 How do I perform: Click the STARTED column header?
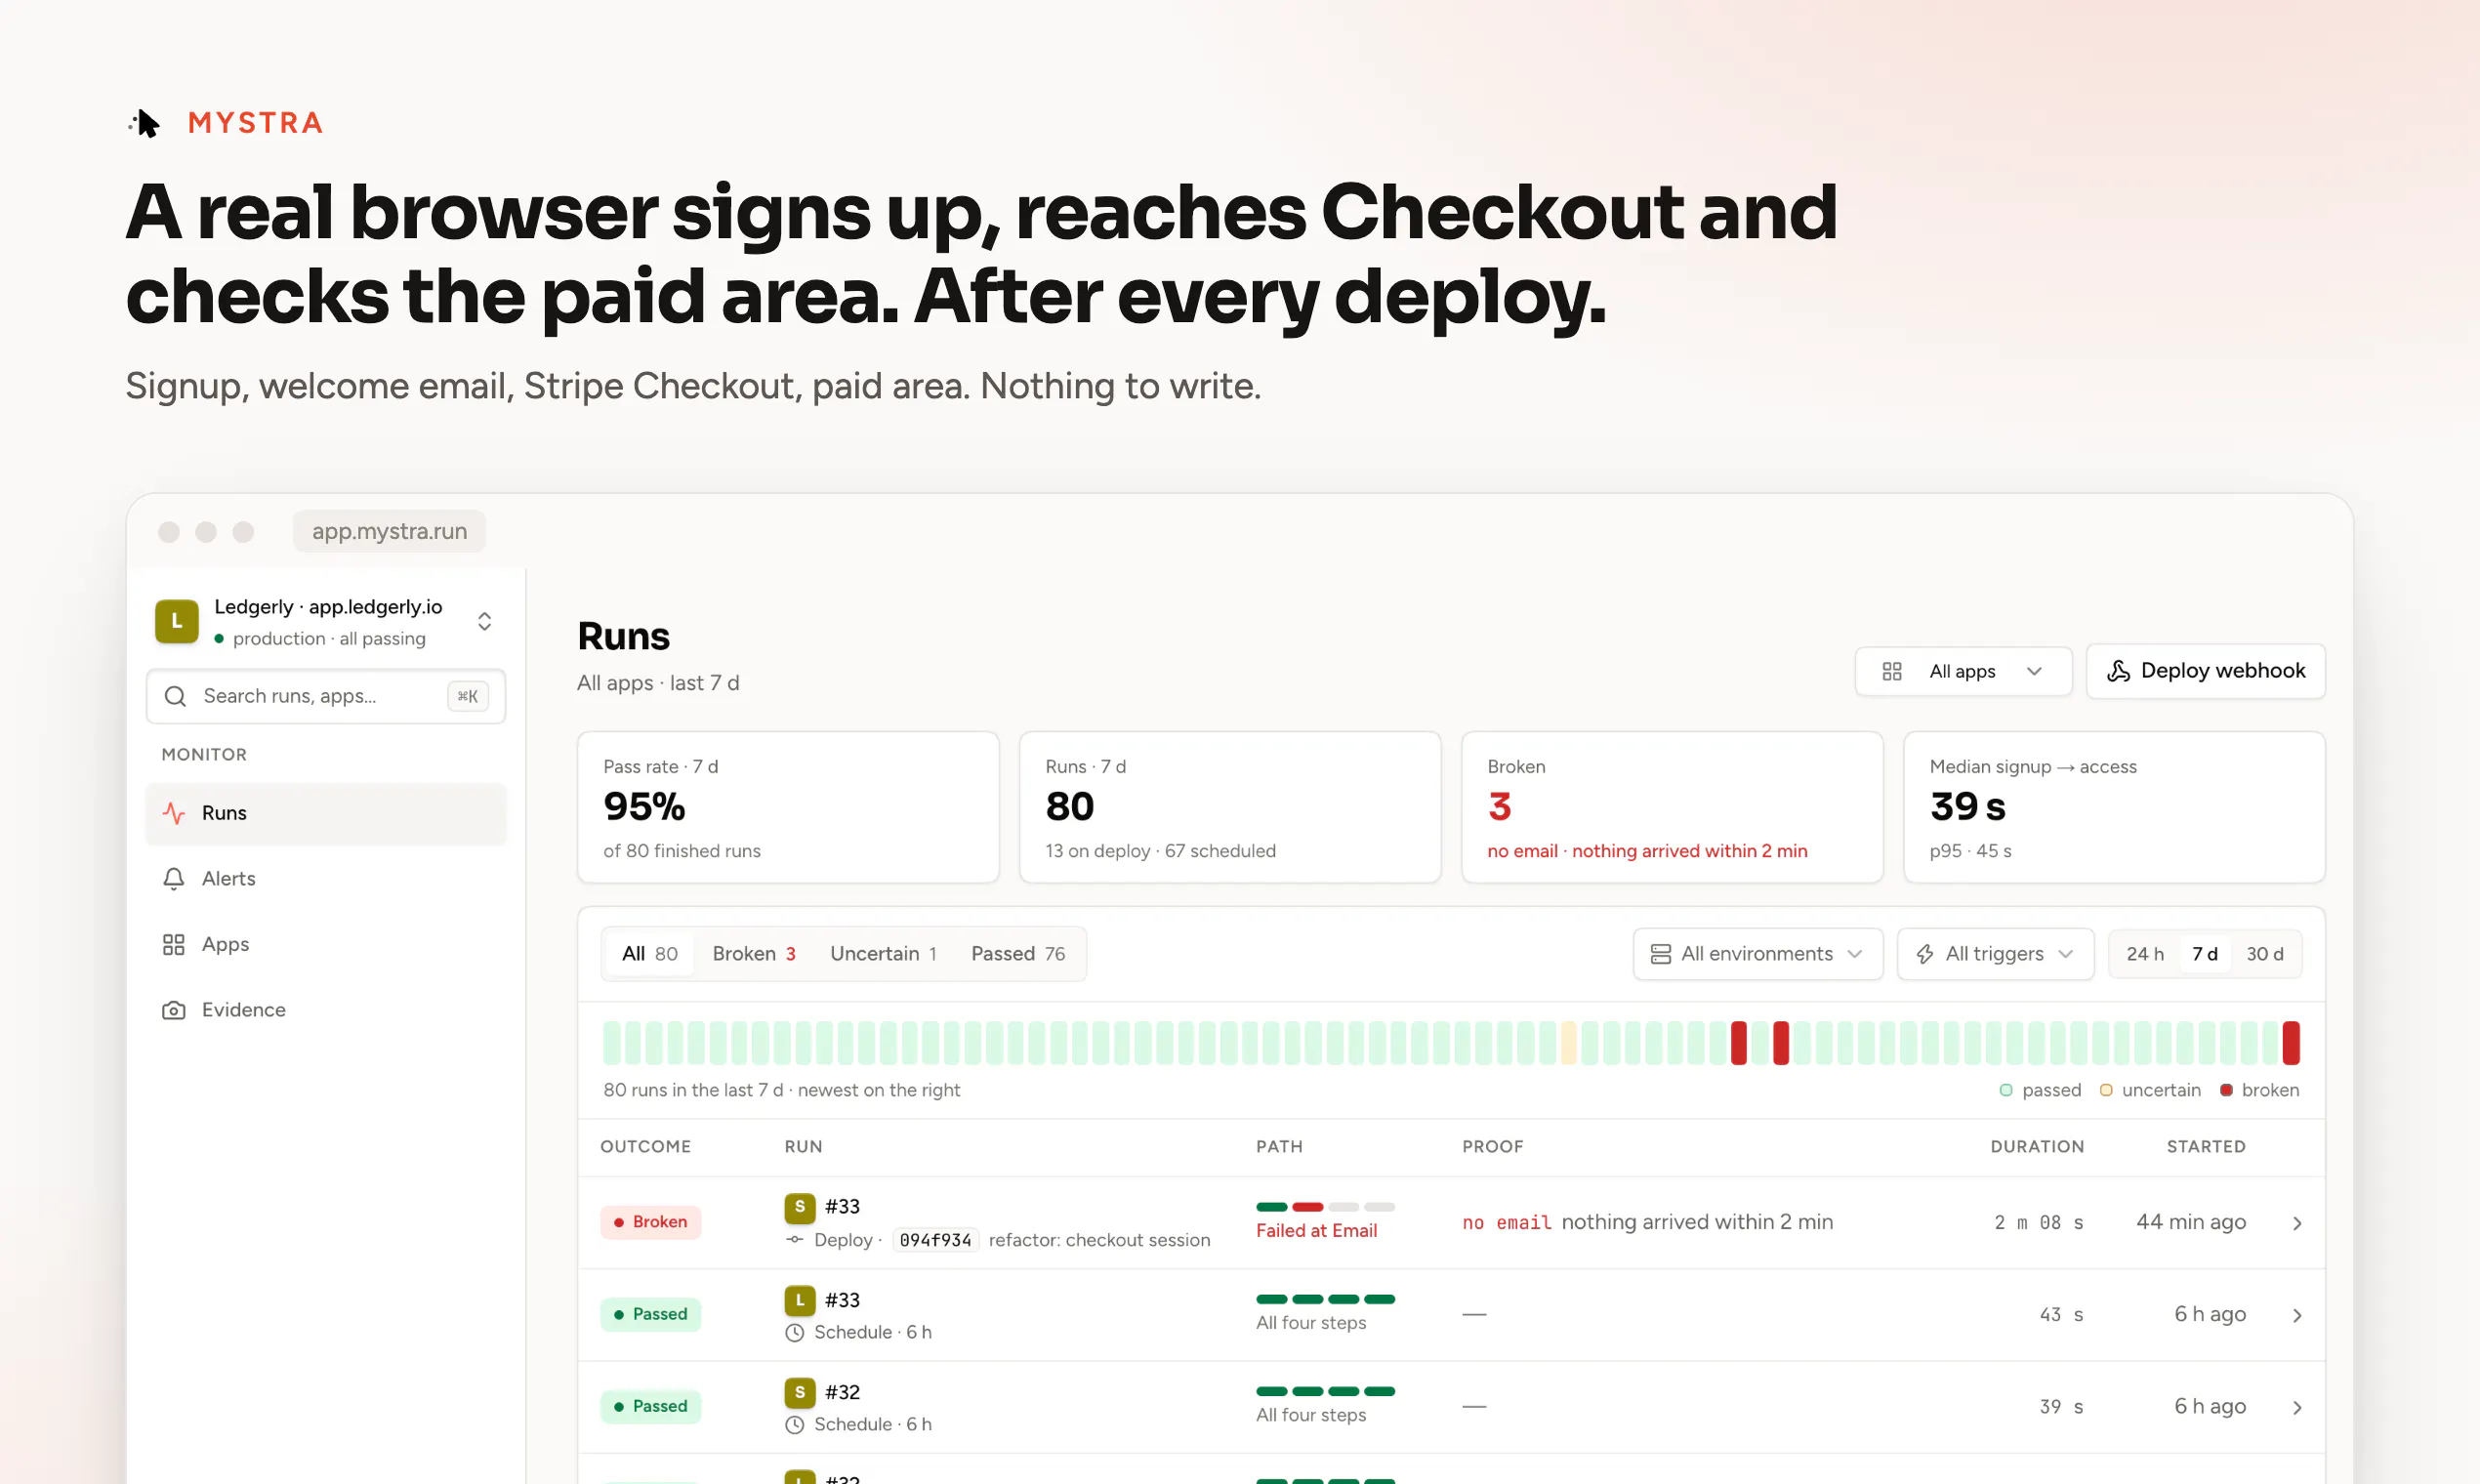point(2206,1147)
